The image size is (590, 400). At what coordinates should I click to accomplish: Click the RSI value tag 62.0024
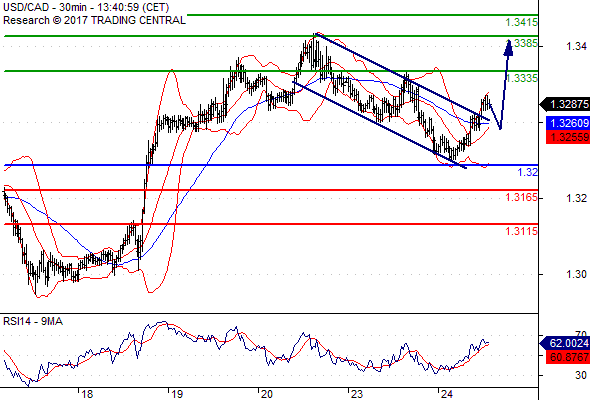tap(565, 343)
